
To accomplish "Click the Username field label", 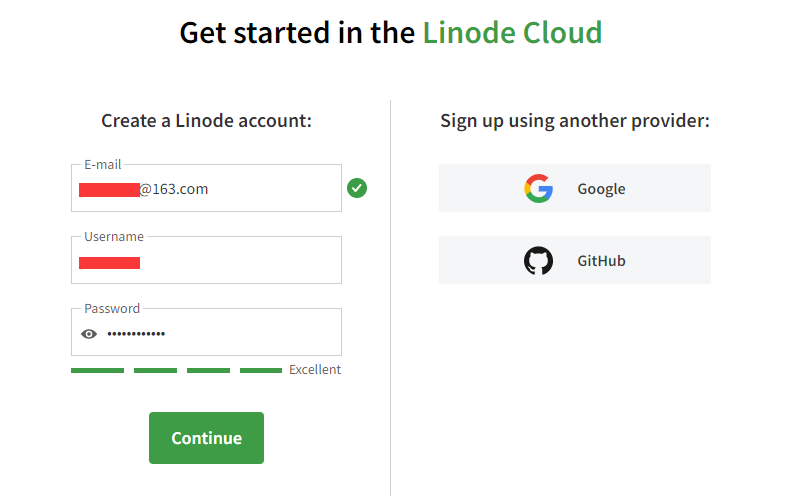I will pyautogui.click(x=114, y=236).
